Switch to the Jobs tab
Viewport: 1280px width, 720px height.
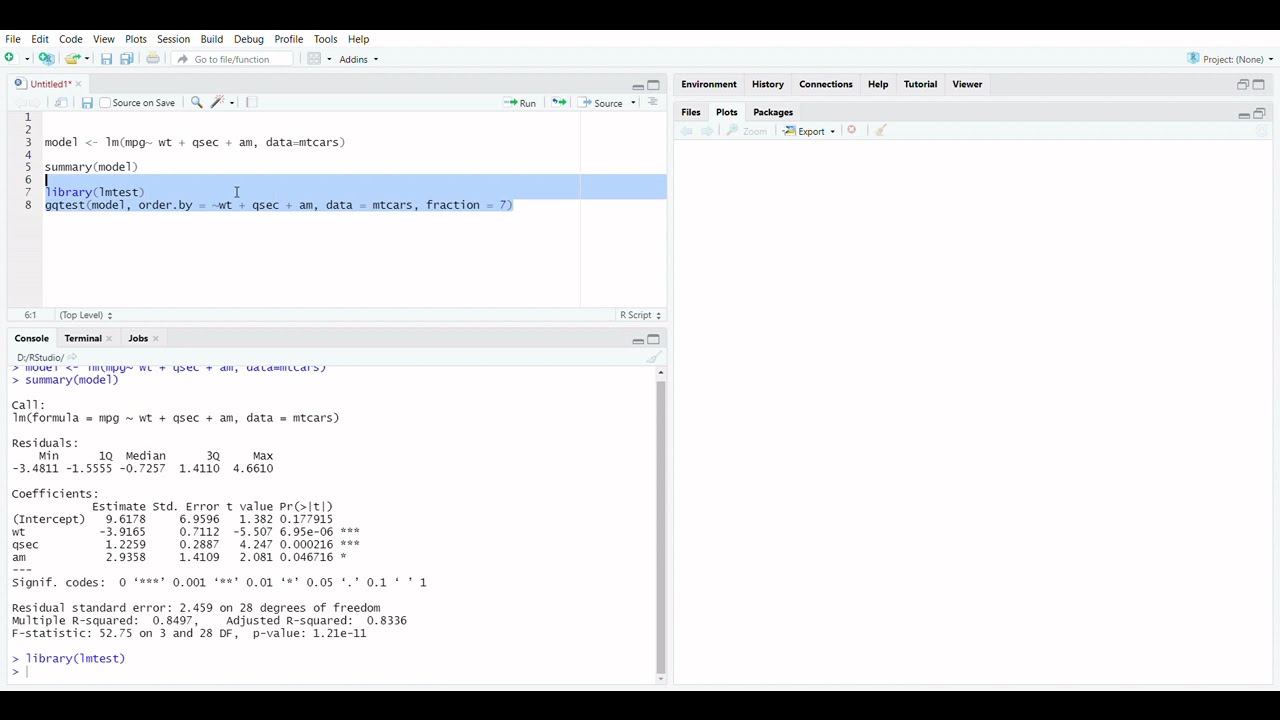(138, 338)
